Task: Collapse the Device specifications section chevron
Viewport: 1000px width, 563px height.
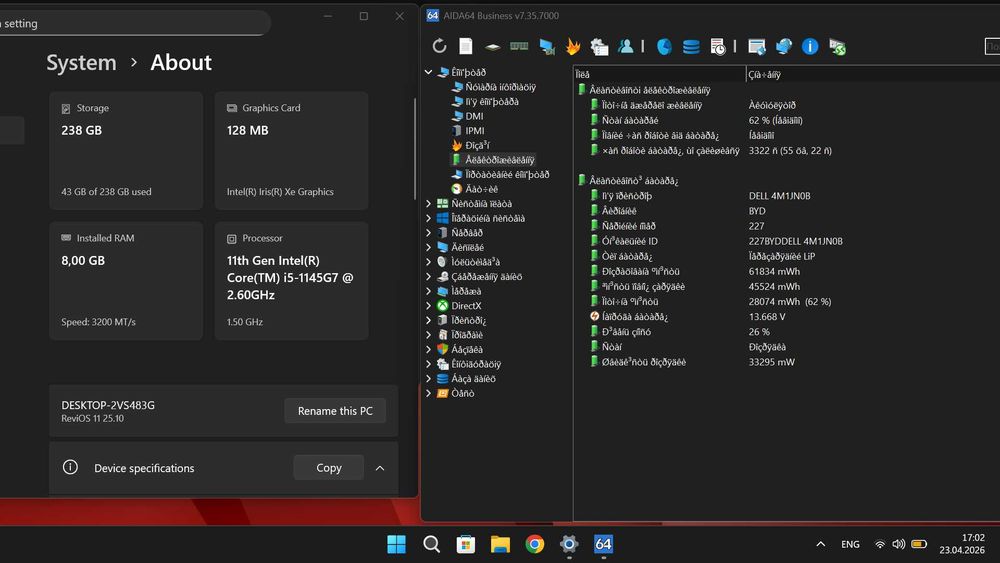Action: point(379,468)
